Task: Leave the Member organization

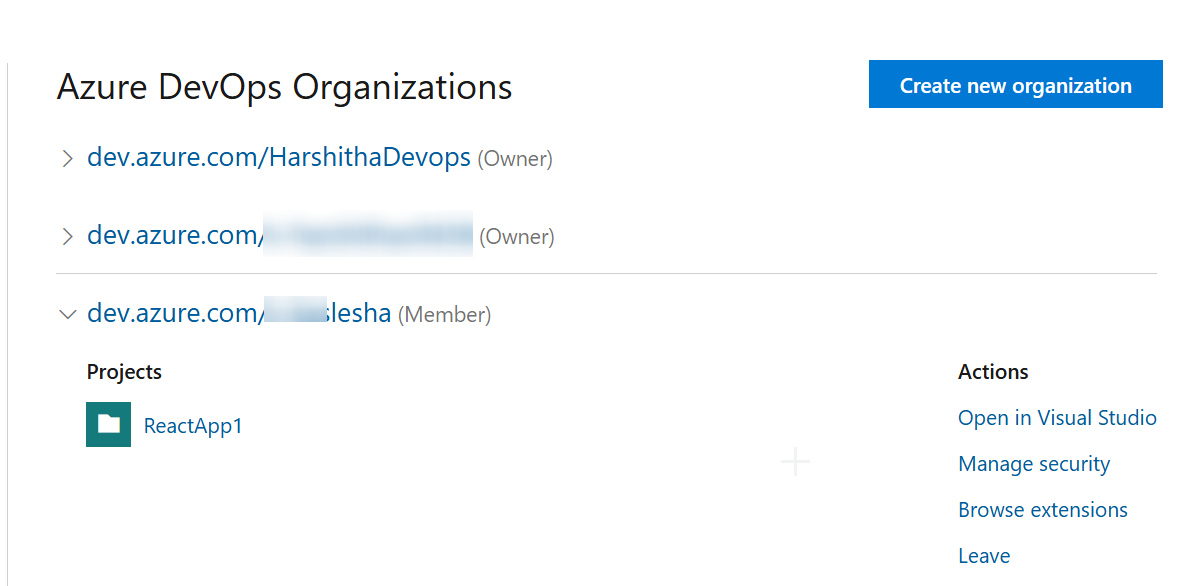Action: (x=983, y=555)
